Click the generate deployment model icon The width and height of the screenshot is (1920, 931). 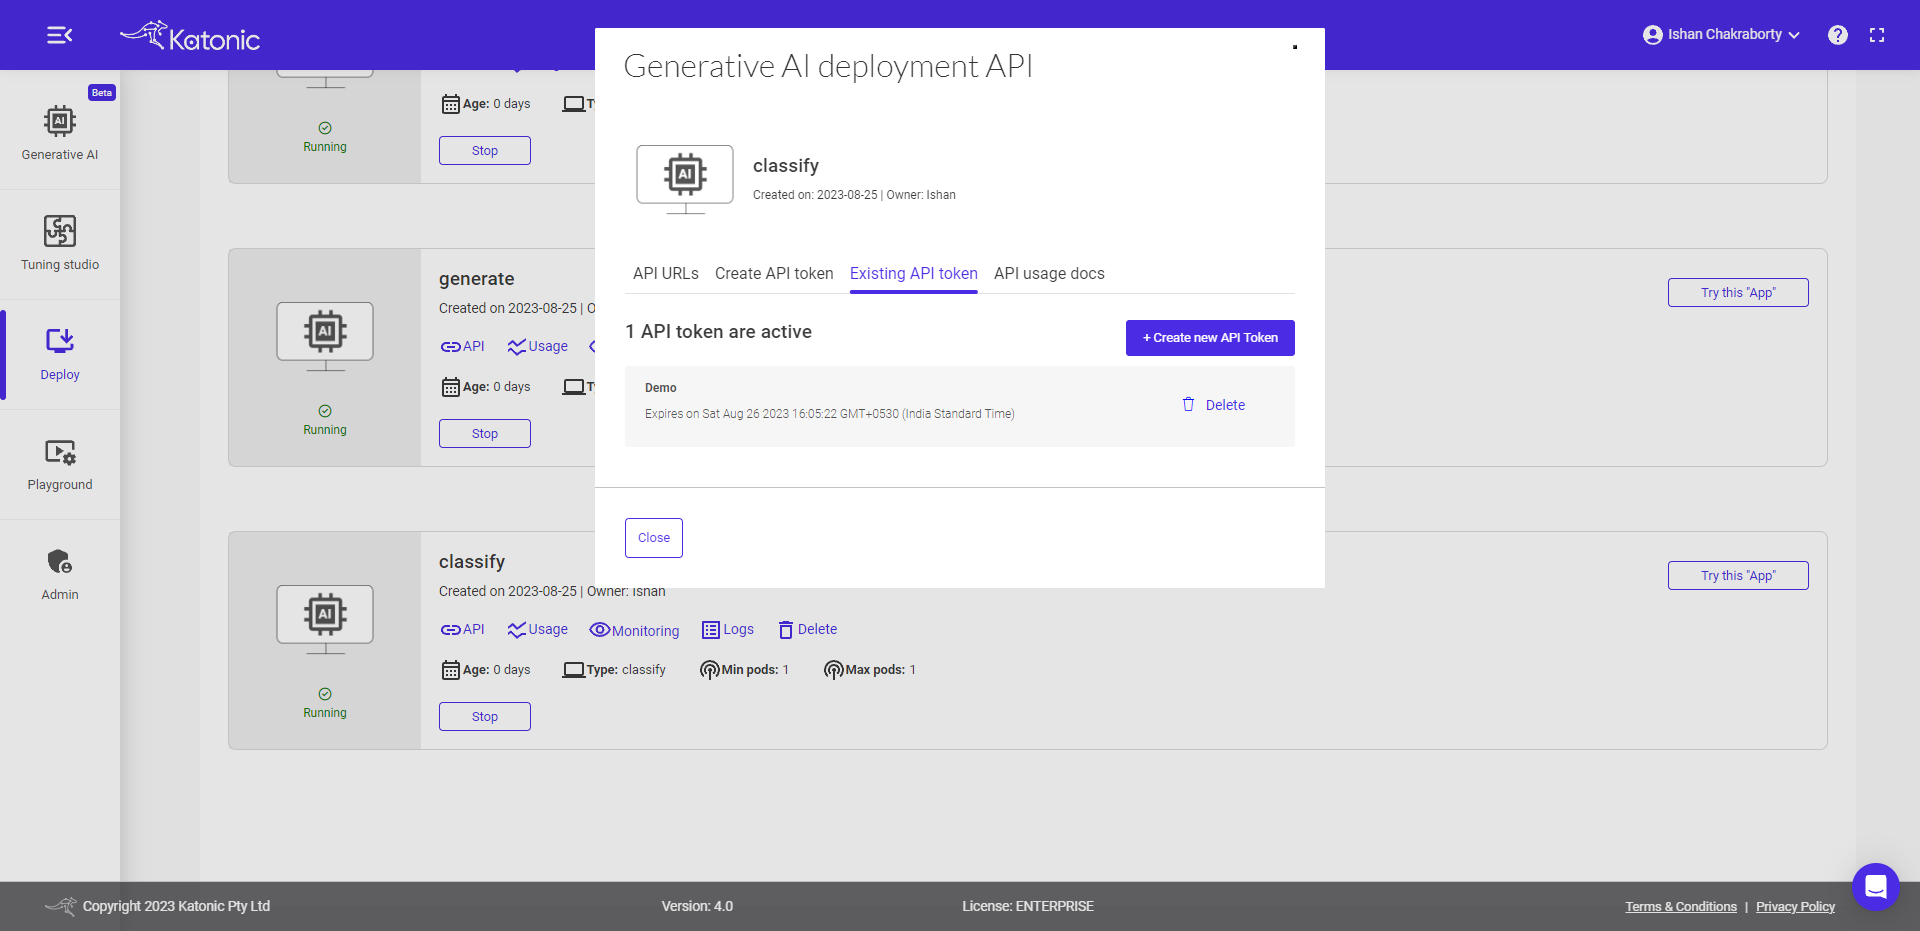[x=325, y=336]
